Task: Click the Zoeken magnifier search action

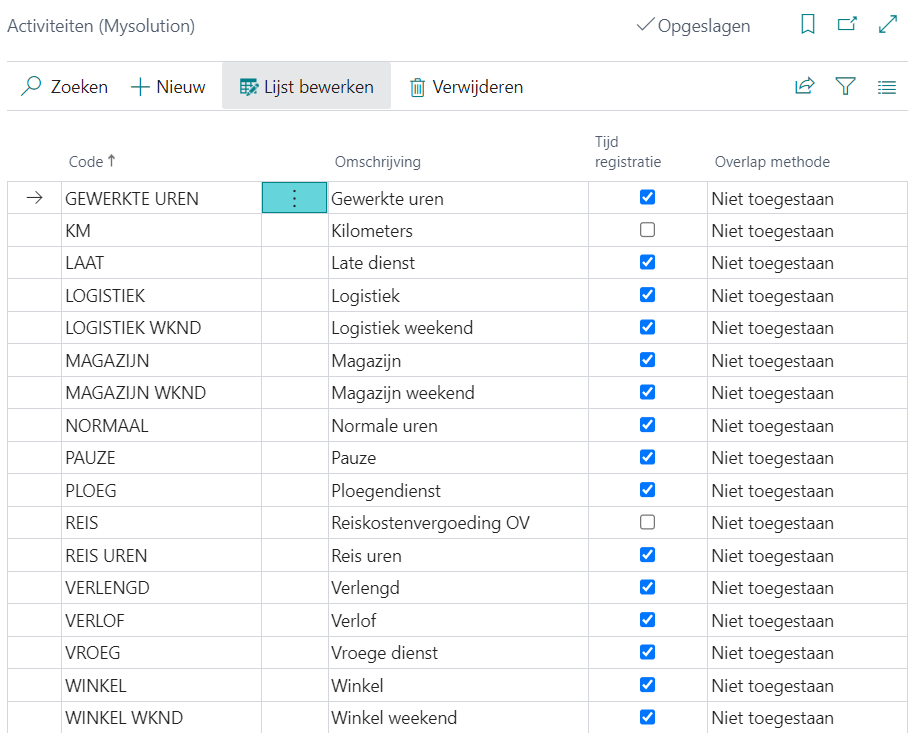Action: [x=65, y=87]
